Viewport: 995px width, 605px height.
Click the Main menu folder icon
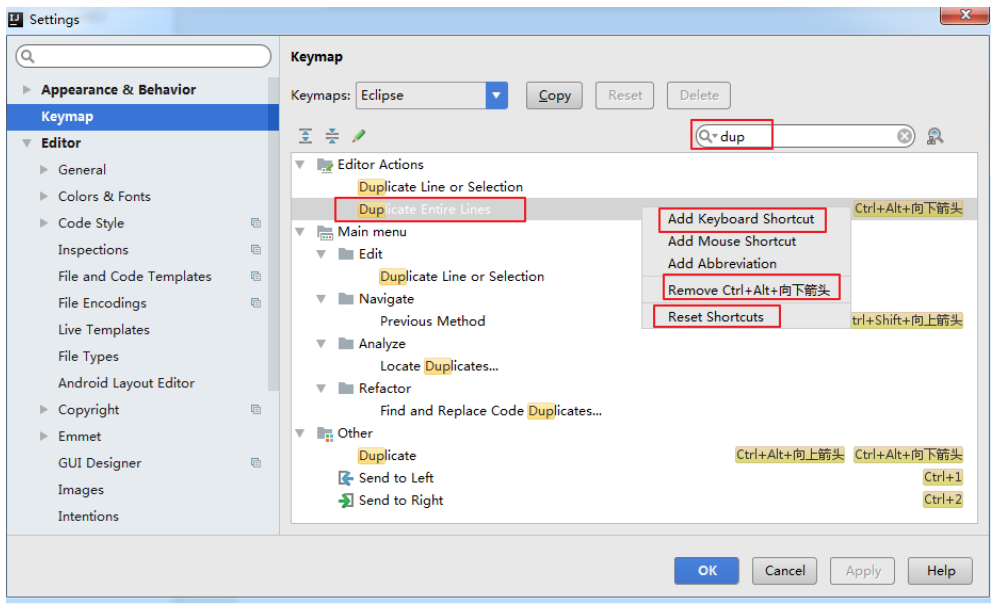pos(325,232)
